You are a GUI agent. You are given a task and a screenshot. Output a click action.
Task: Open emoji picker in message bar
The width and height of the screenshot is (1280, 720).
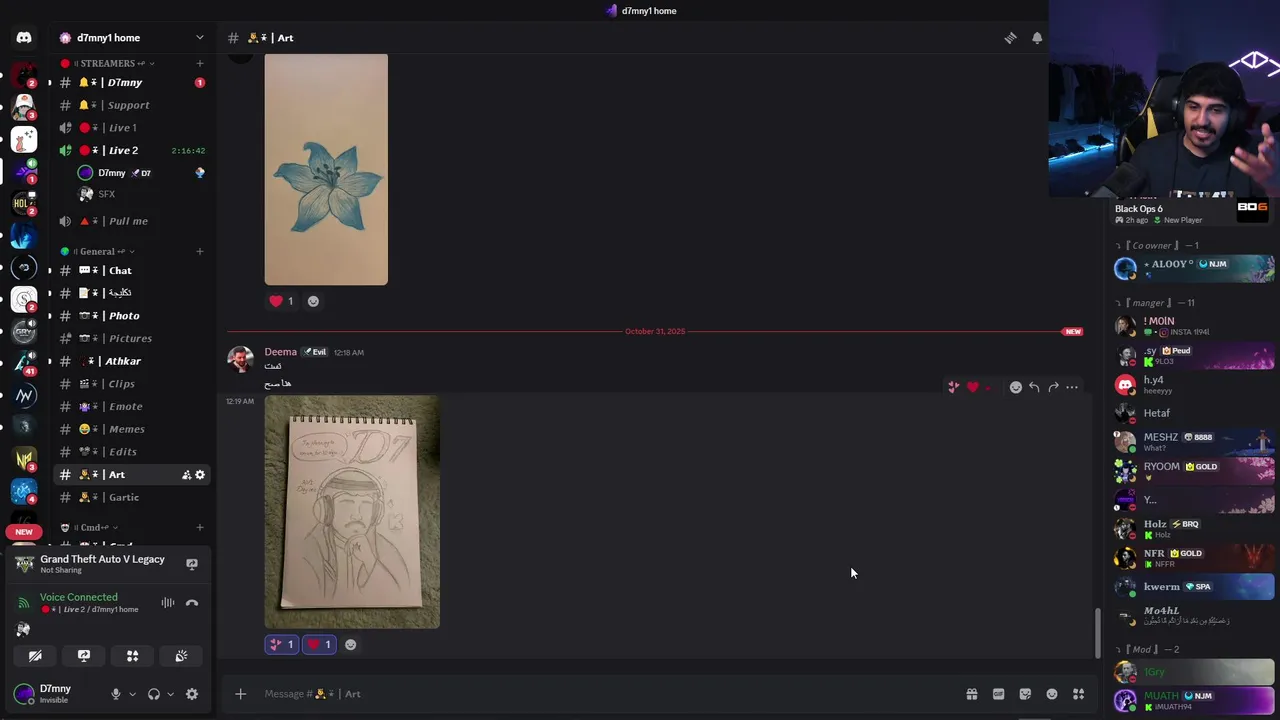[1052, 694]
